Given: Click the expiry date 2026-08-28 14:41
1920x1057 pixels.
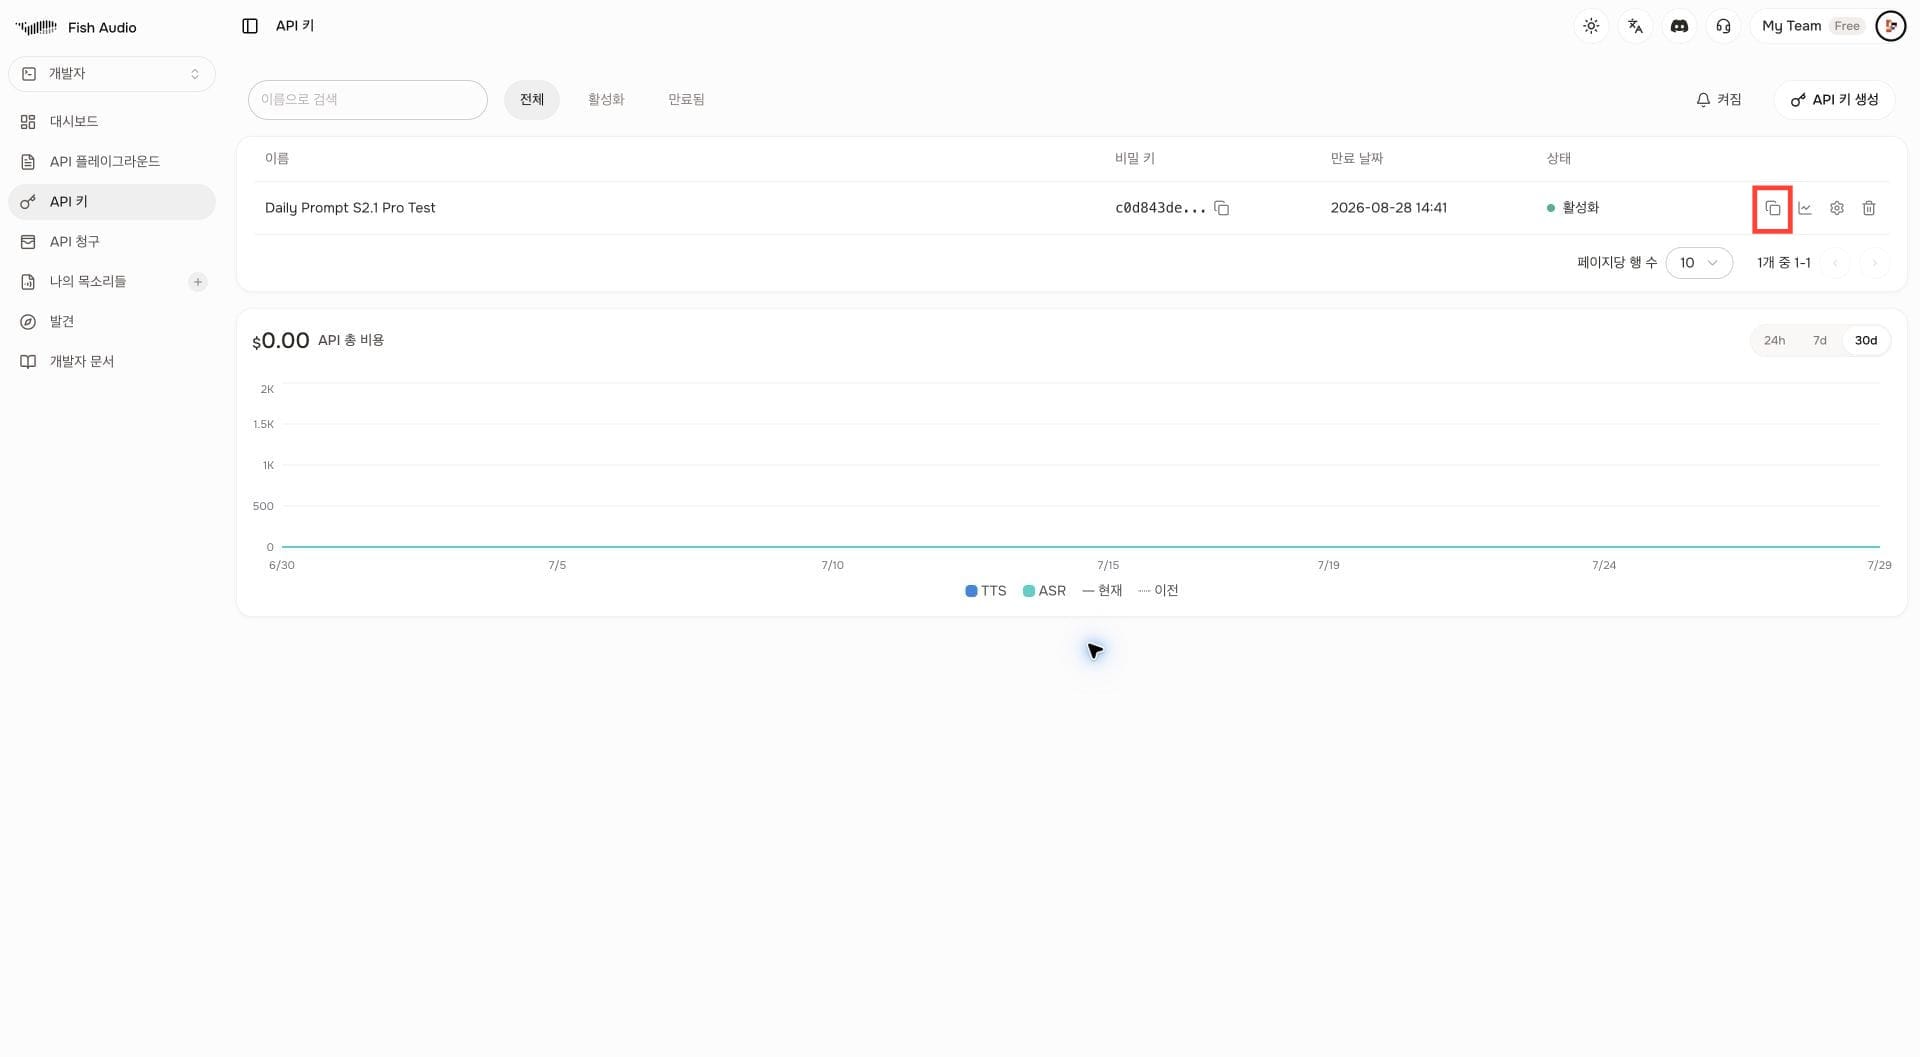Looking at the screenshot, I should pyautogui.click(x=1388, y=208).
